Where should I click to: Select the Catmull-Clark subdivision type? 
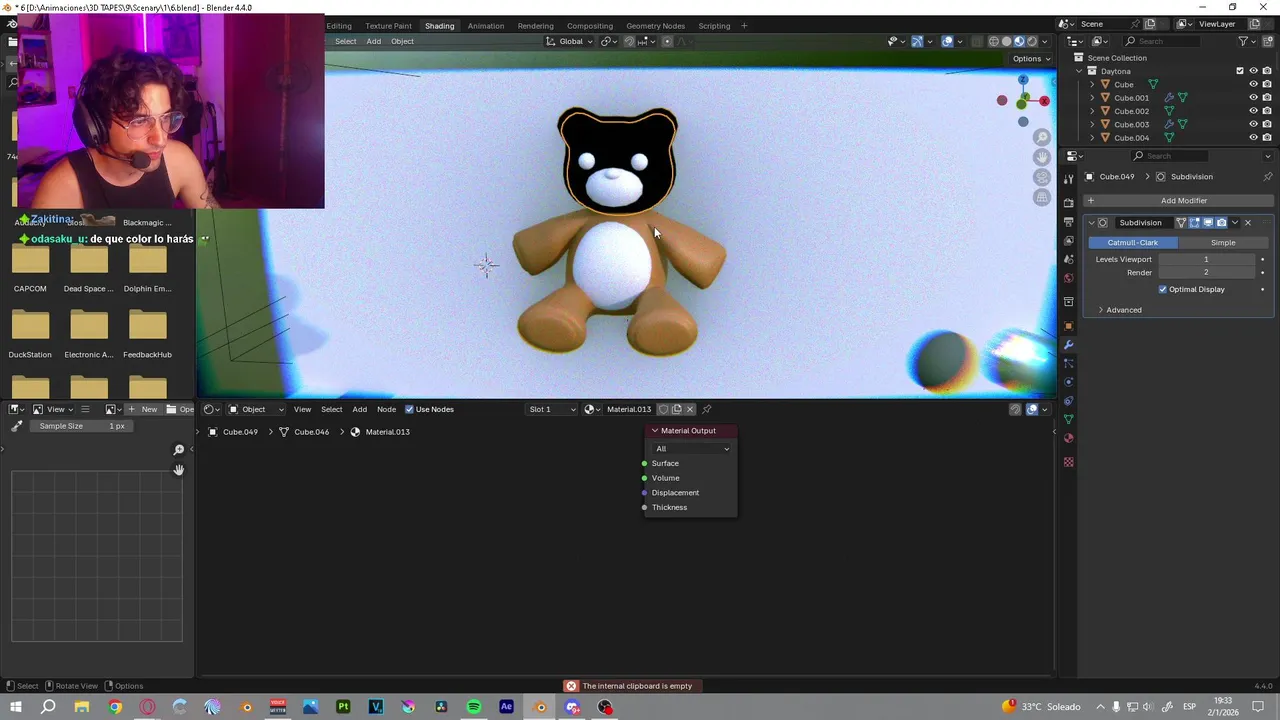pos(1132,242)
